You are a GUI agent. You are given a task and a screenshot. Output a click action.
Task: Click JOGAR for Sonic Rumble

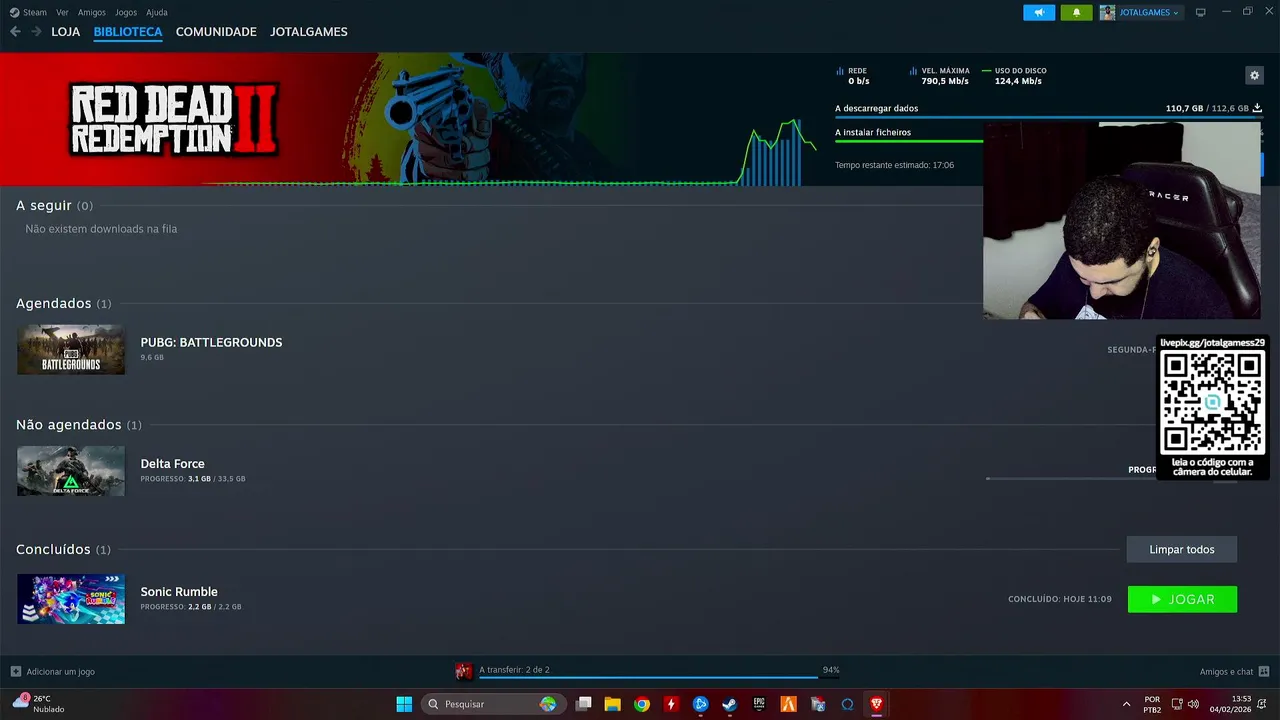1182,599
